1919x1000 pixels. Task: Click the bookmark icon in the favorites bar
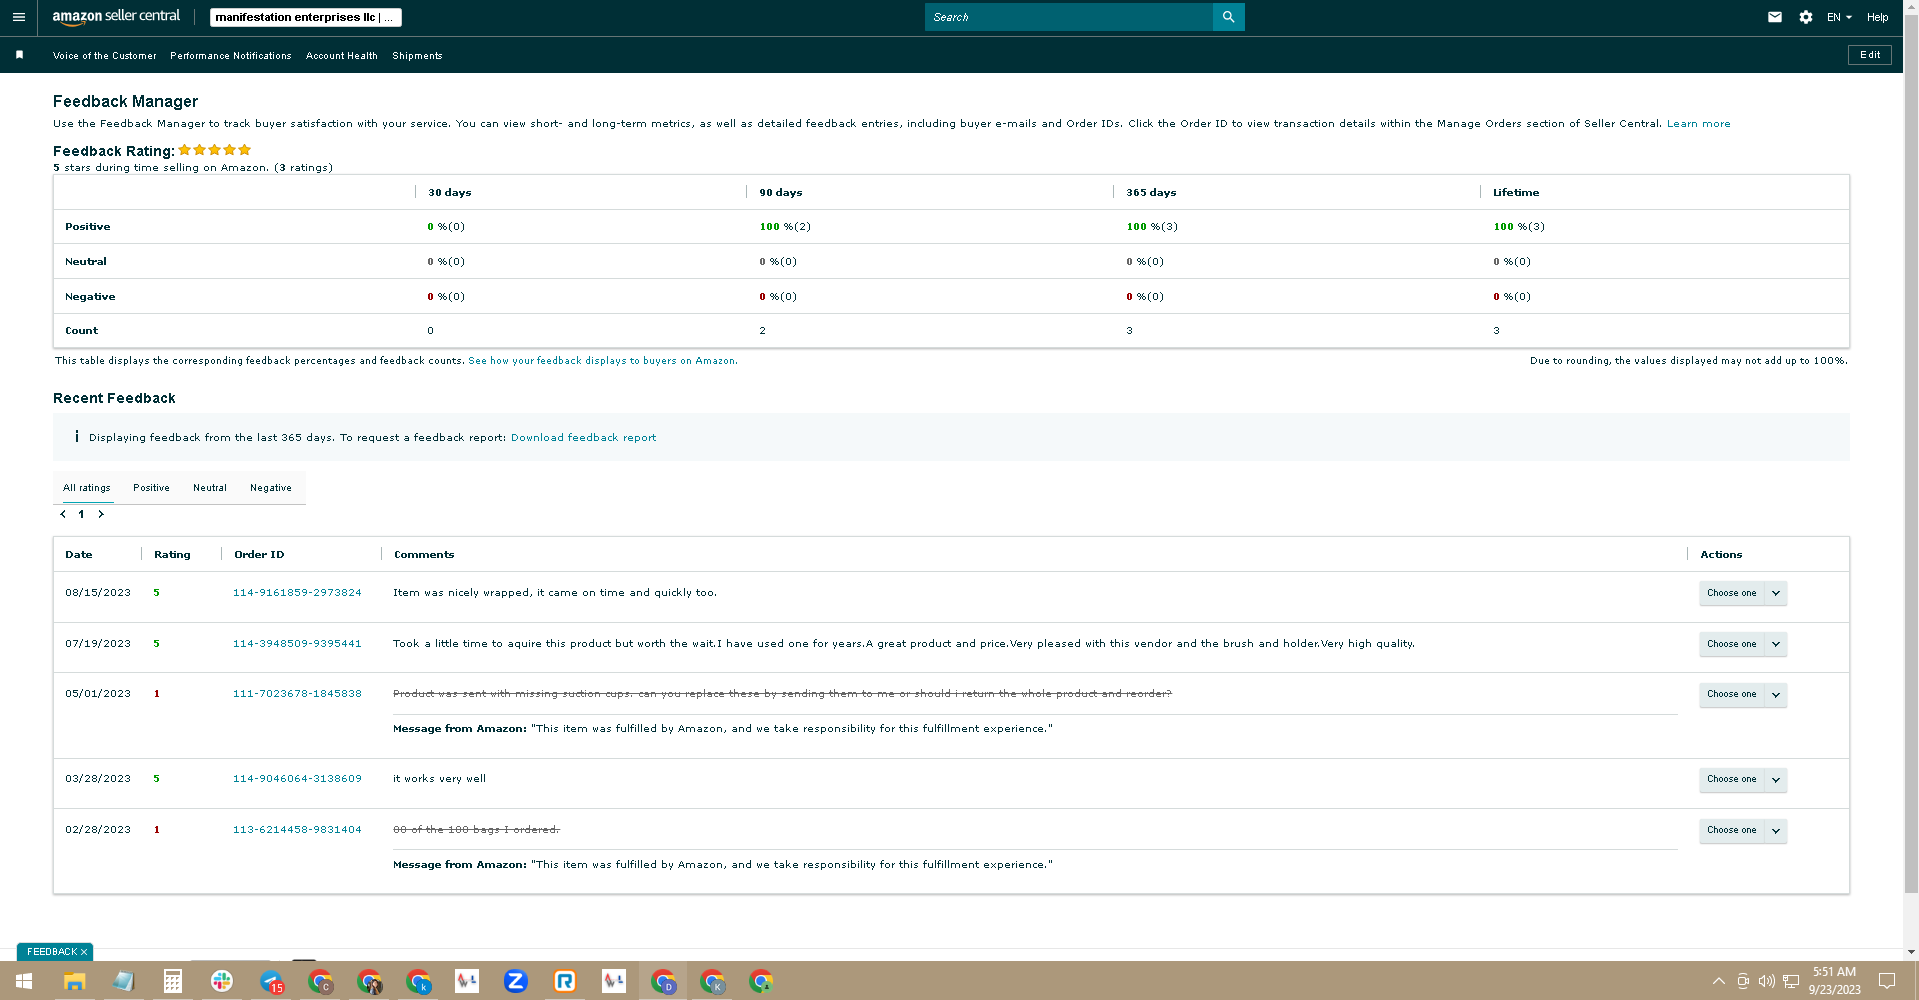point(19,55)
